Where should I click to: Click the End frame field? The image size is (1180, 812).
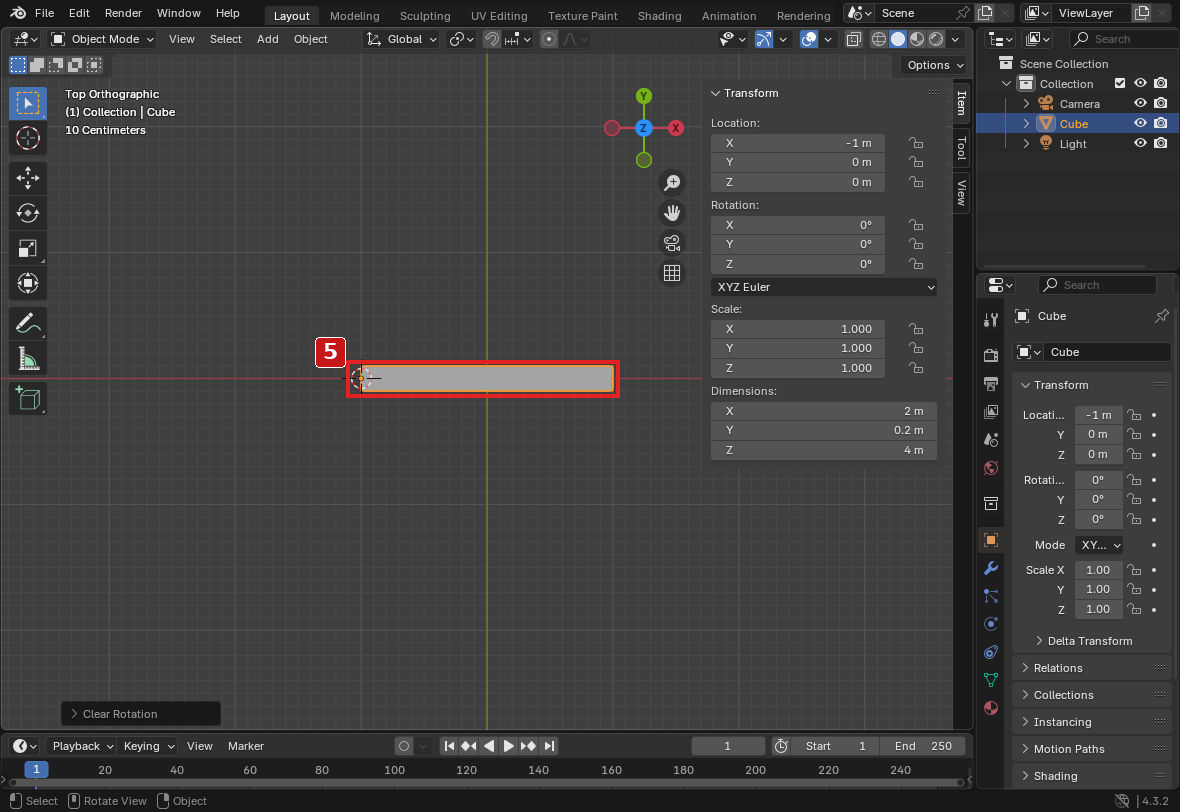click(x=923, y=746)
